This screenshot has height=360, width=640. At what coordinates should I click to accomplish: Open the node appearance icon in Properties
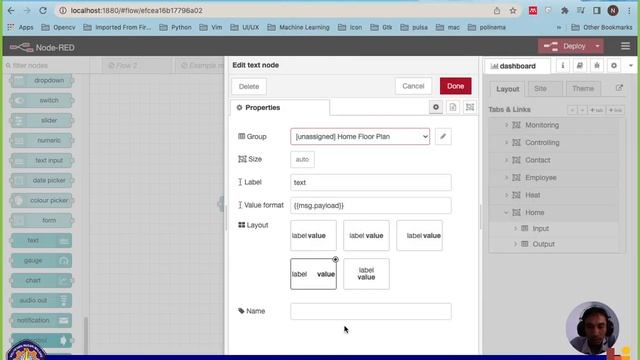(x=470, y=107)
